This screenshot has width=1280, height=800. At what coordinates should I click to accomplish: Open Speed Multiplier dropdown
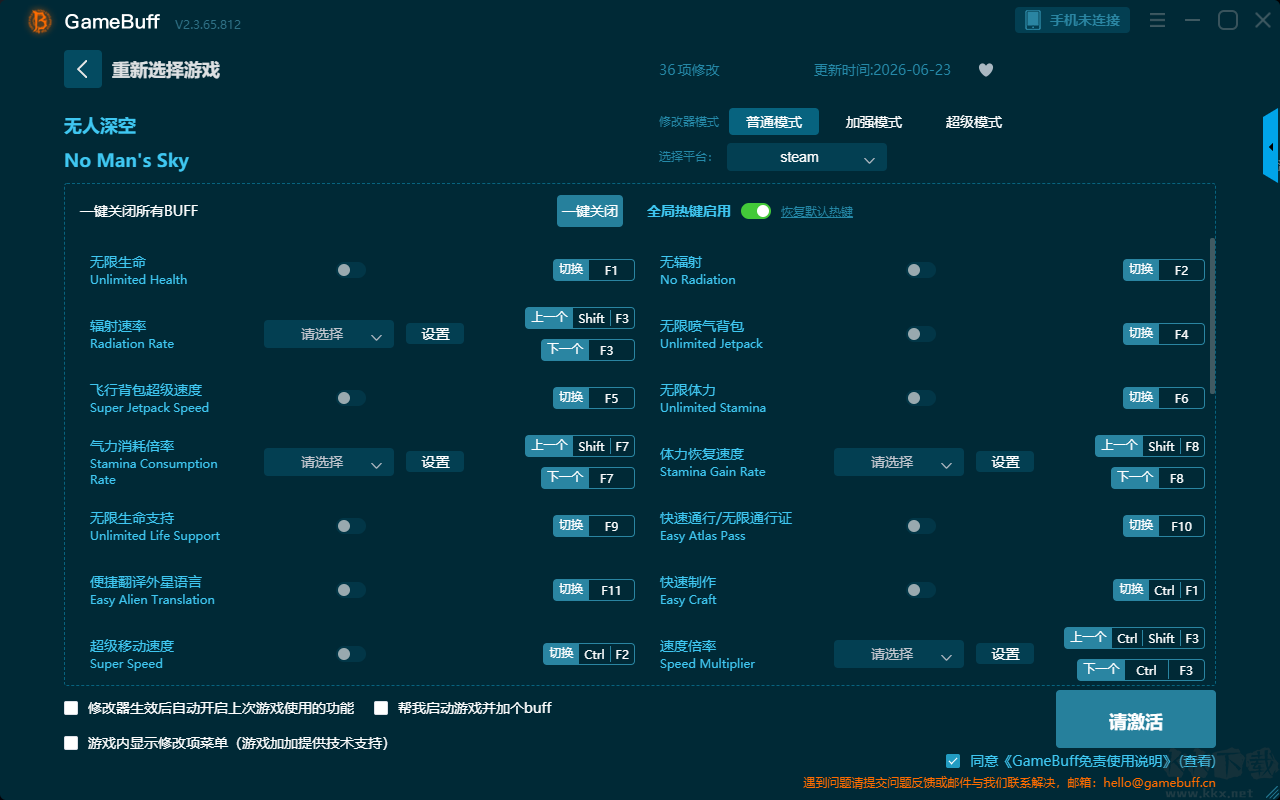coord(899,654)
